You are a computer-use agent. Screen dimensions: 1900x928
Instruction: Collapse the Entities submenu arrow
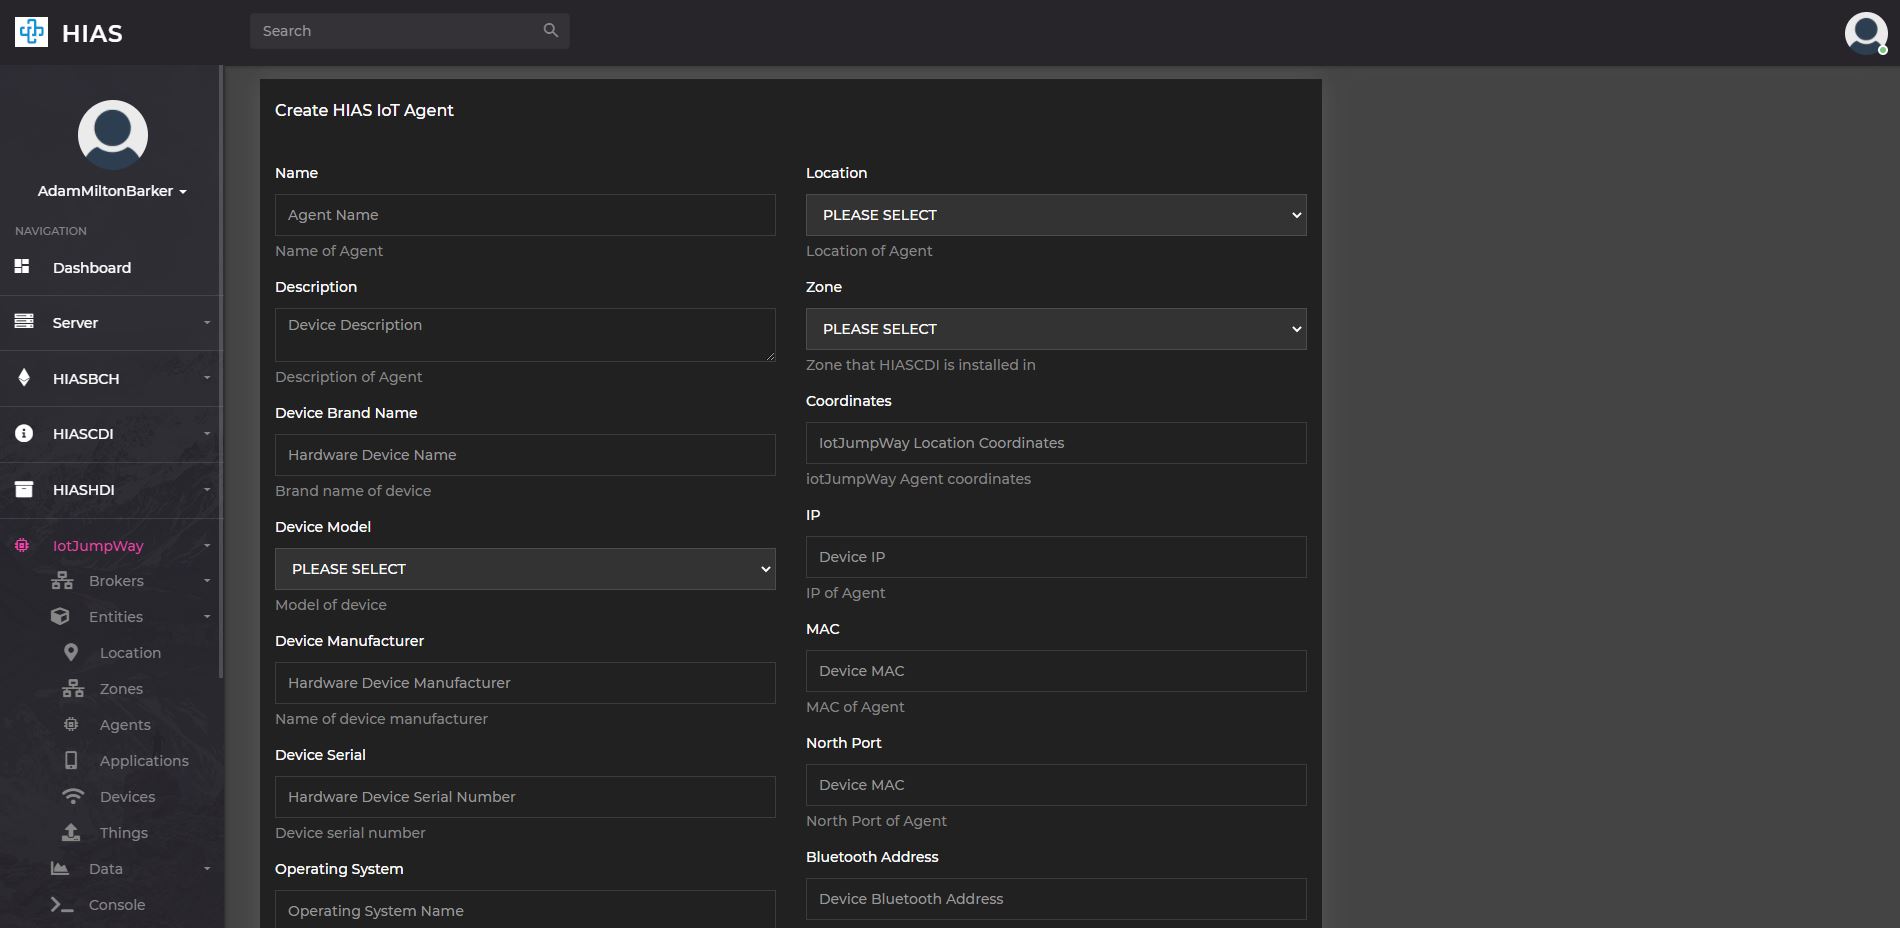click(207, 616)
